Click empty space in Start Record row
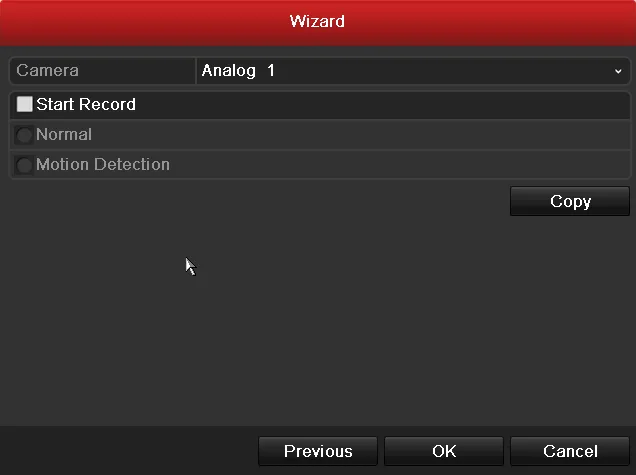Screen dimensions: 636x475 [x=381, y=105]
